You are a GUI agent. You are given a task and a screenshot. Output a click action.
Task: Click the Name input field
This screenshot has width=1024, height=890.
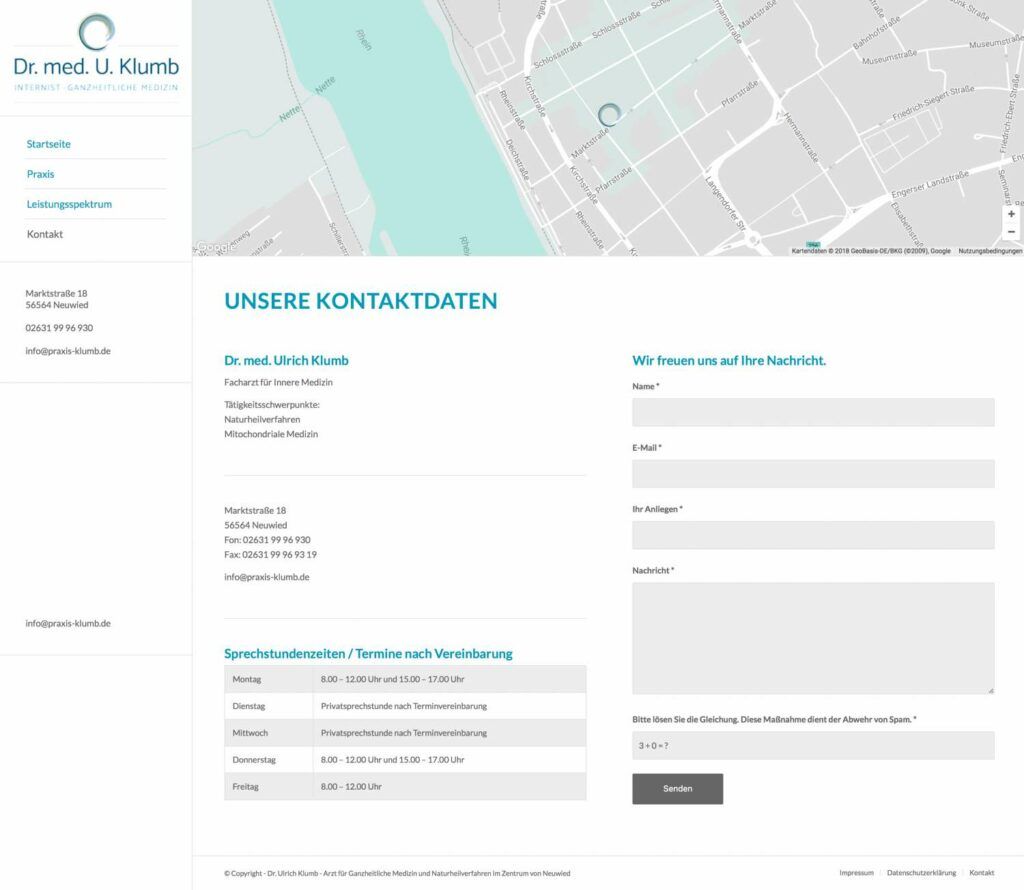pyautogui.click(x=813, y=413)
